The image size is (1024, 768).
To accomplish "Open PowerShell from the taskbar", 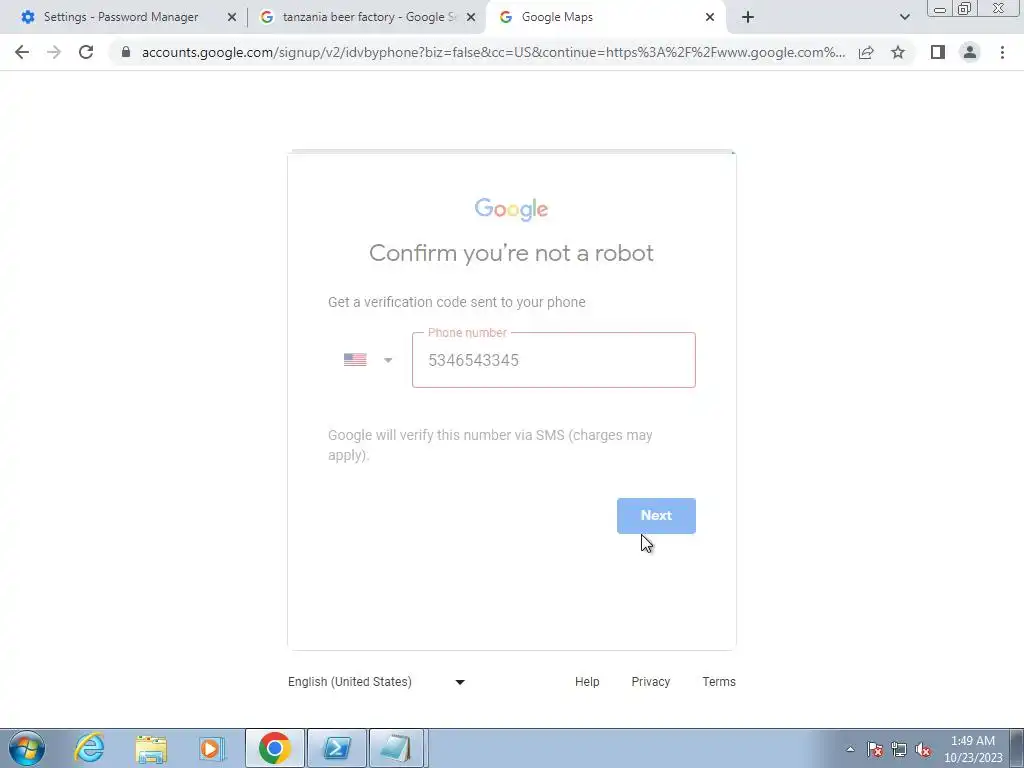I will (337, 748).
